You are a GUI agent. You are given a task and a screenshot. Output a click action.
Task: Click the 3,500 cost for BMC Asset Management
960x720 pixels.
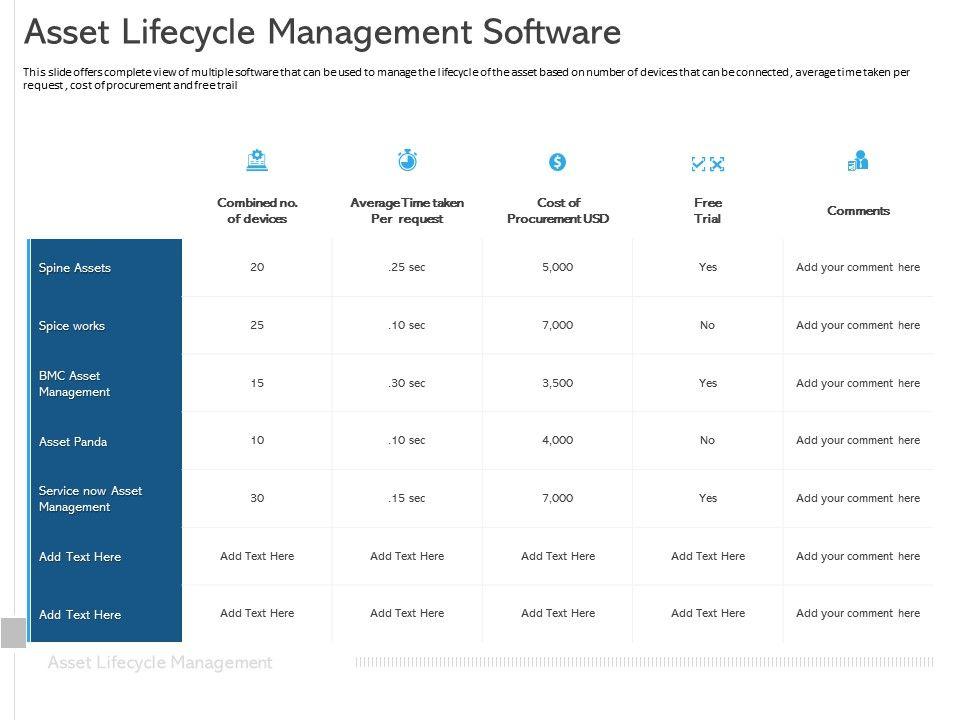click(558, 383)
